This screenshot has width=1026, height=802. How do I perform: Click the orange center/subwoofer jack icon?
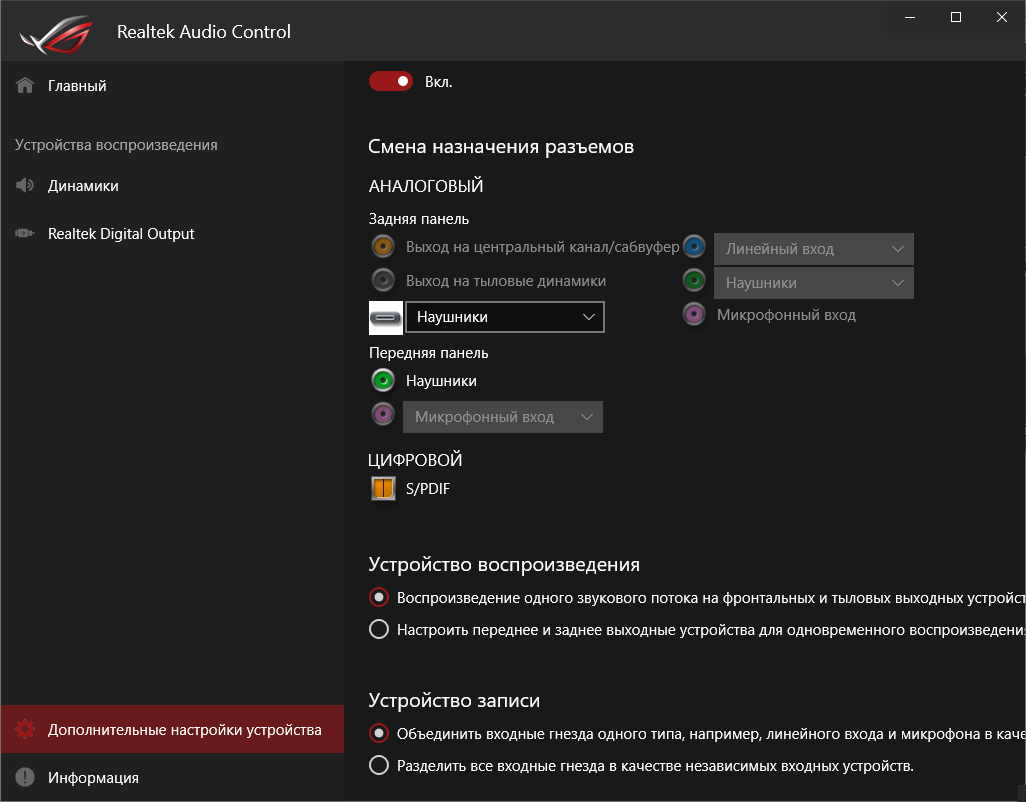(382, 247)
